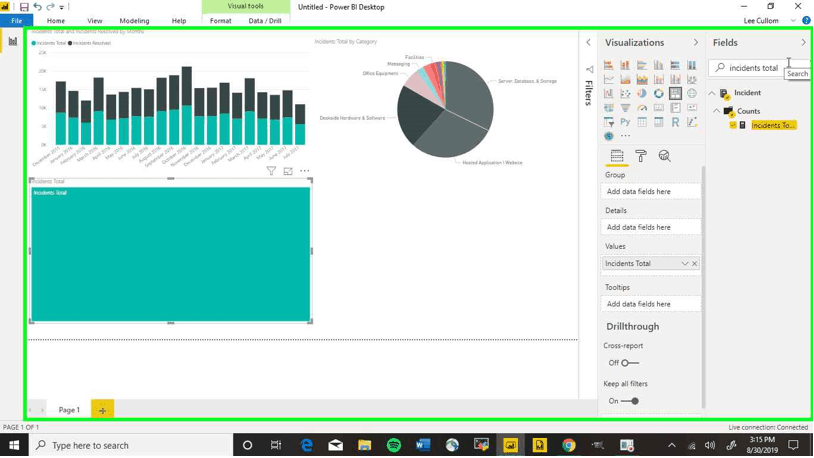The width and height of the screenshot is (814, 458).
Task: Choose the Ribbon chart visualization
Action: (691, 79)
